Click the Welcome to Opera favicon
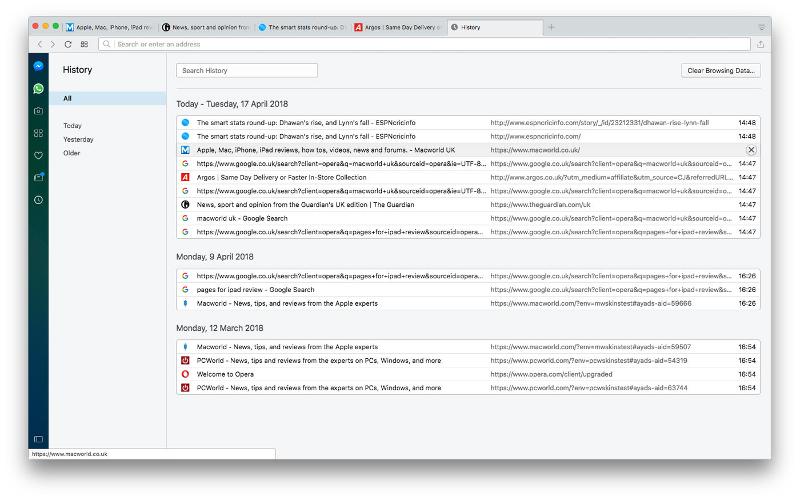Viewport: 800px width, 500px height. [x=185, y=374]
